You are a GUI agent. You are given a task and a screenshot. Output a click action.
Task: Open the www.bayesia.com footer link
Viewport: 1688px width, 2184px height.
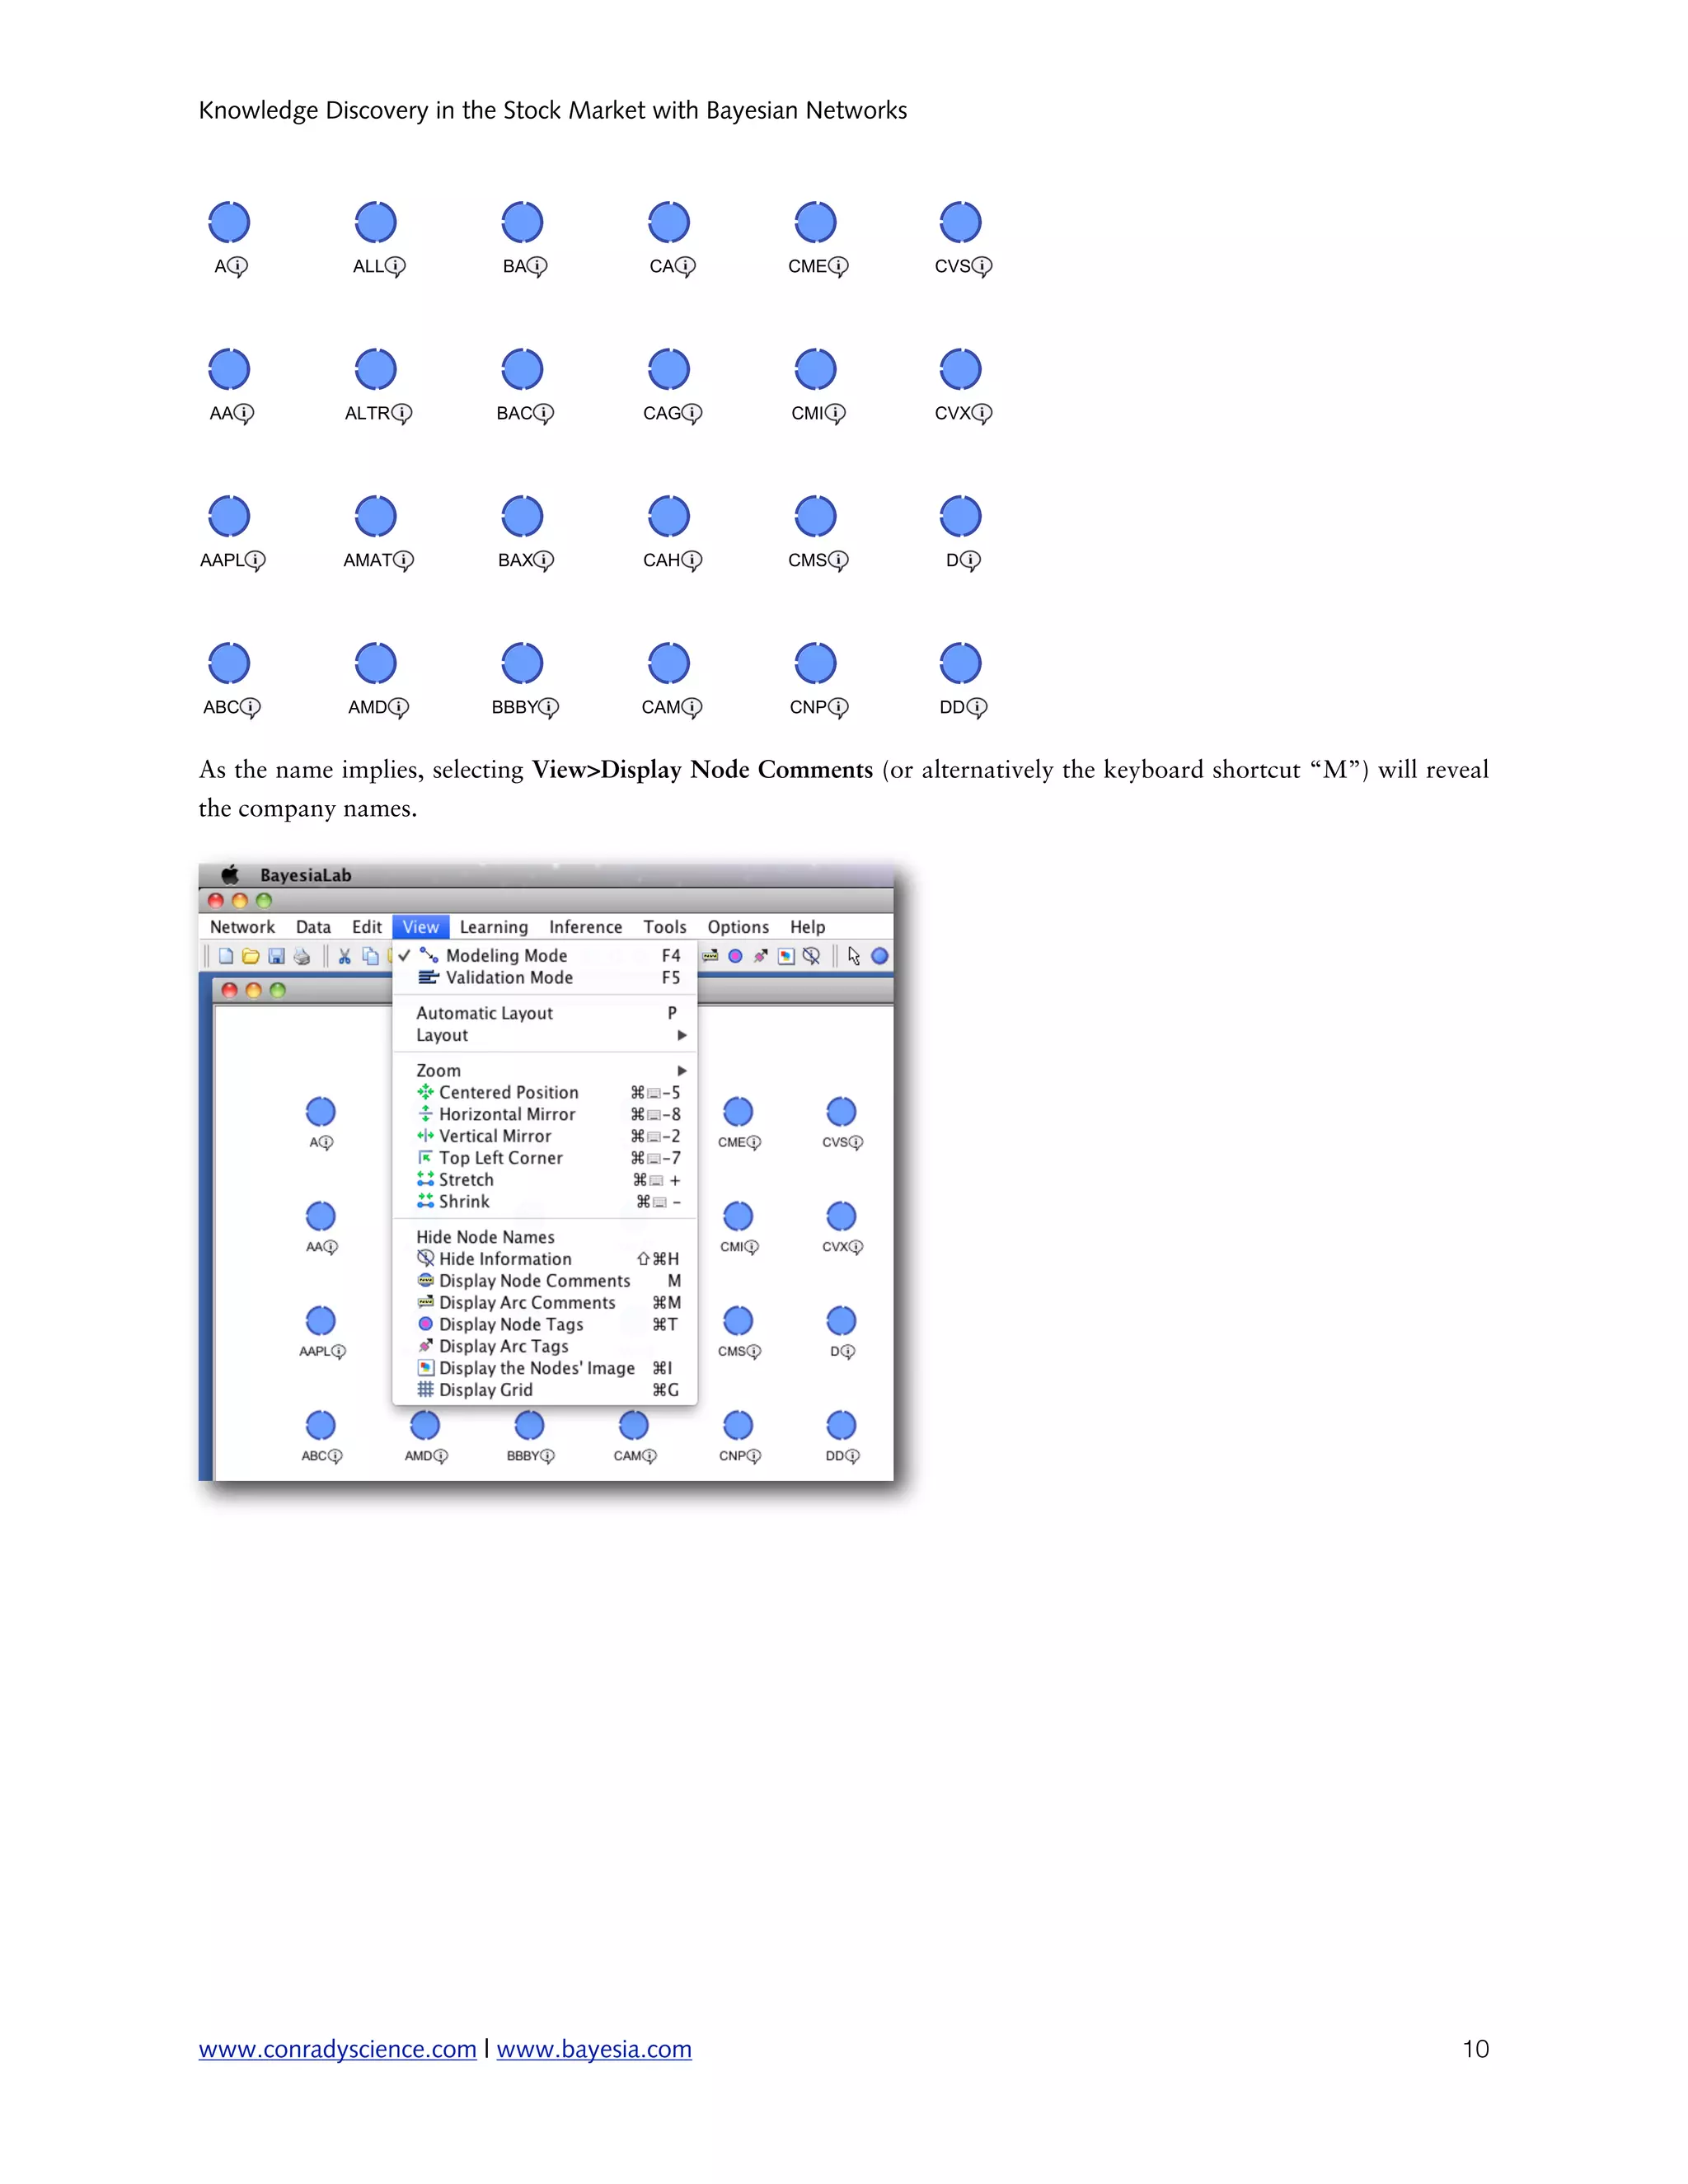[594, 2049]
